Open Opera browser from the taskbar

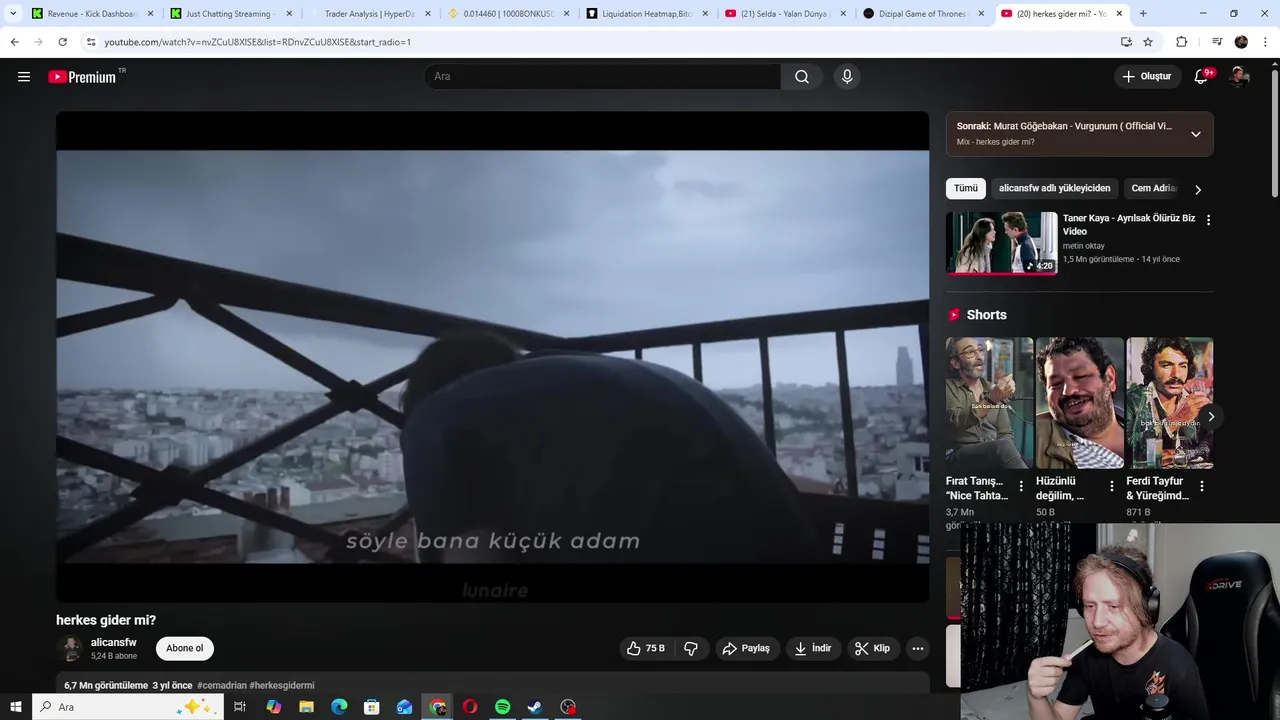(x=470, y=707)
